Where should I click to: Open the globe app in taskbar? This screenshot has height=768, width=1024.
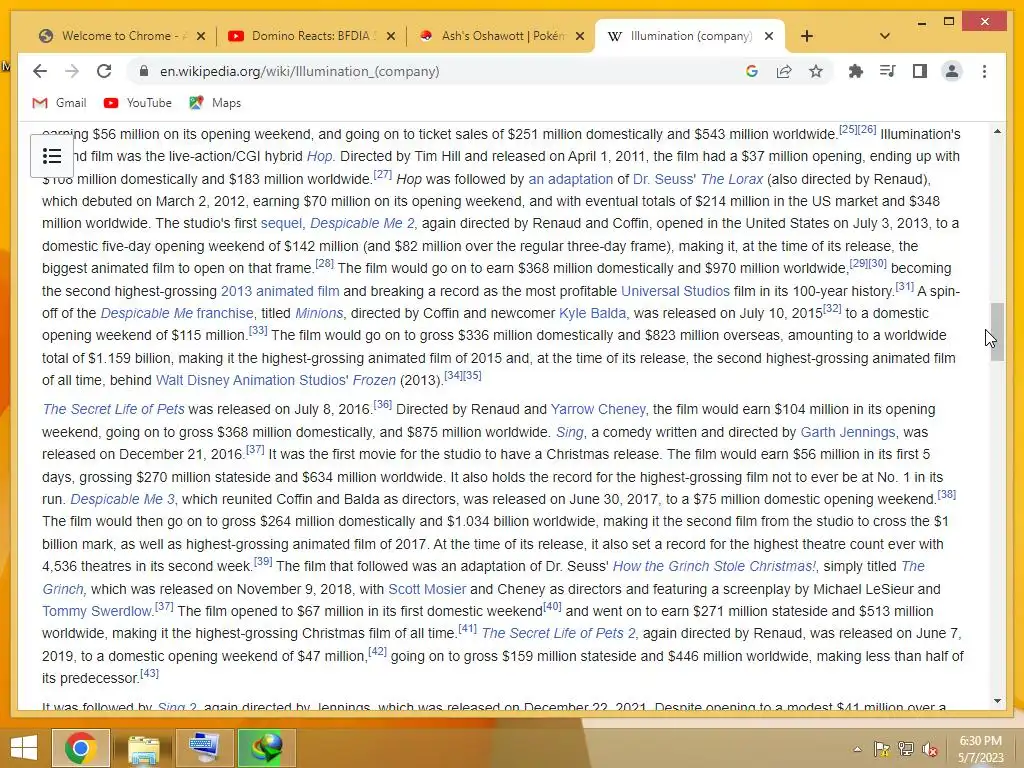267,748
